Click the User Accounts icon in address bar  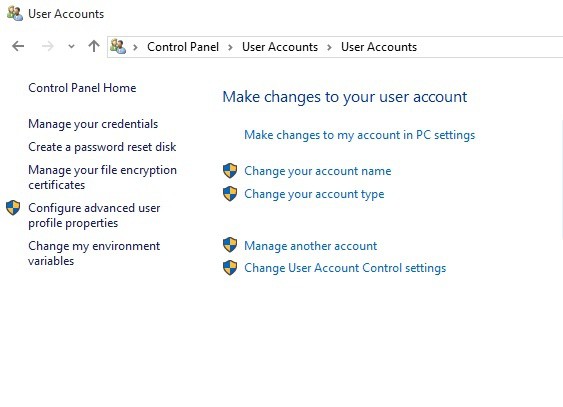[118, 47]
